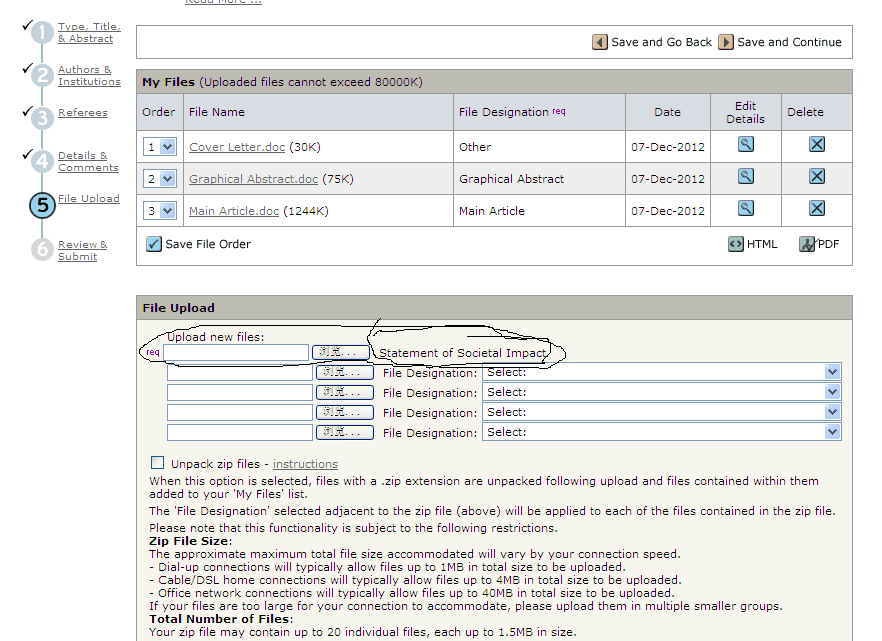882x641 pixels.
Task: Open order dropdown for Graphical Abstract.doc
Action: tap(160, 179)
